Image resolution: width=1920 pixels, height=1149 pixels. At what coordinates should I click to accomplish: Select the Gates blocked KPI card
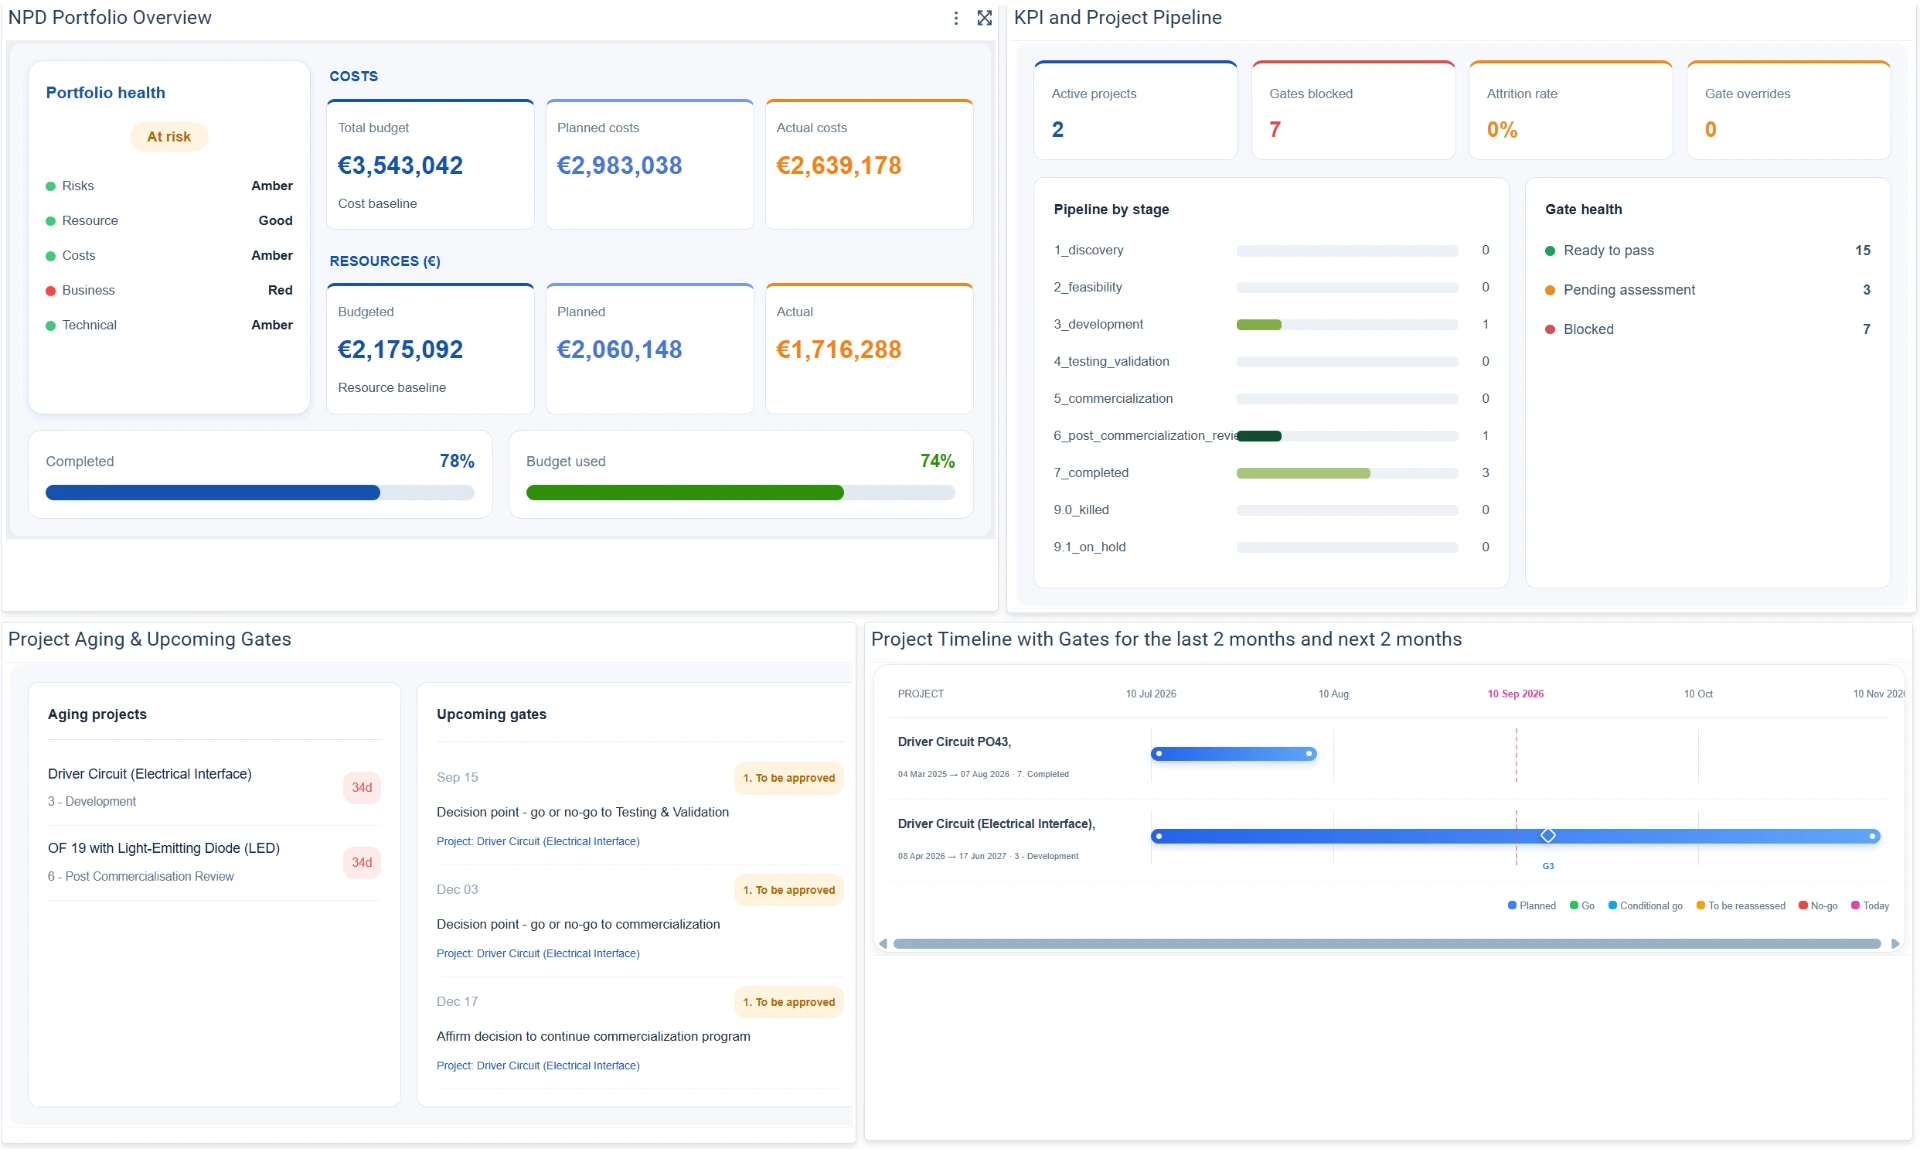1353,110
